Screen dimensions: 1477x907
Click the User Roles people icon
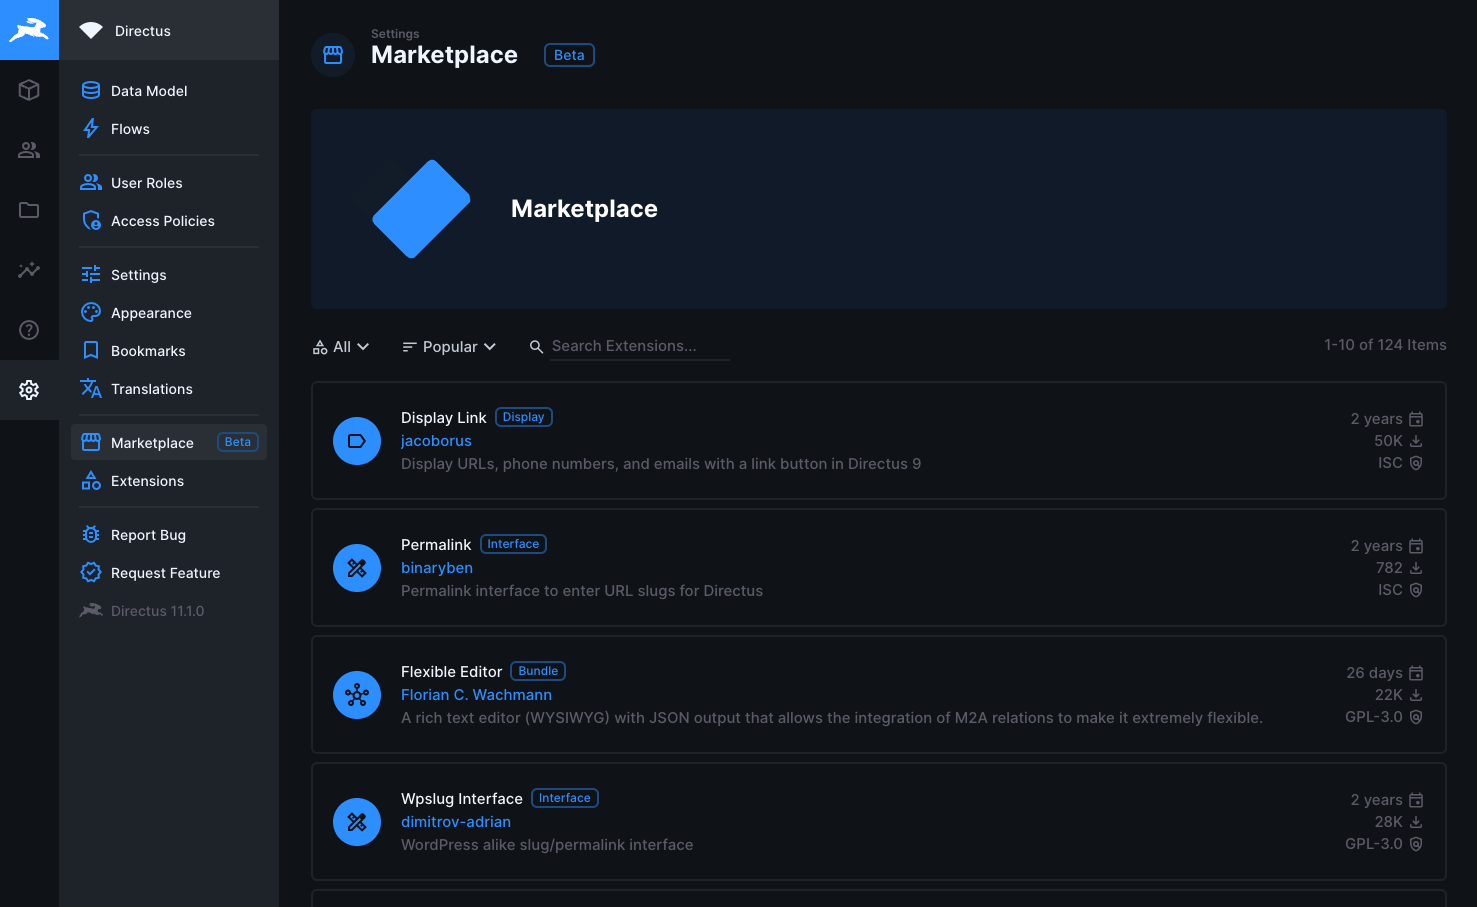click(x=91, y=182)
